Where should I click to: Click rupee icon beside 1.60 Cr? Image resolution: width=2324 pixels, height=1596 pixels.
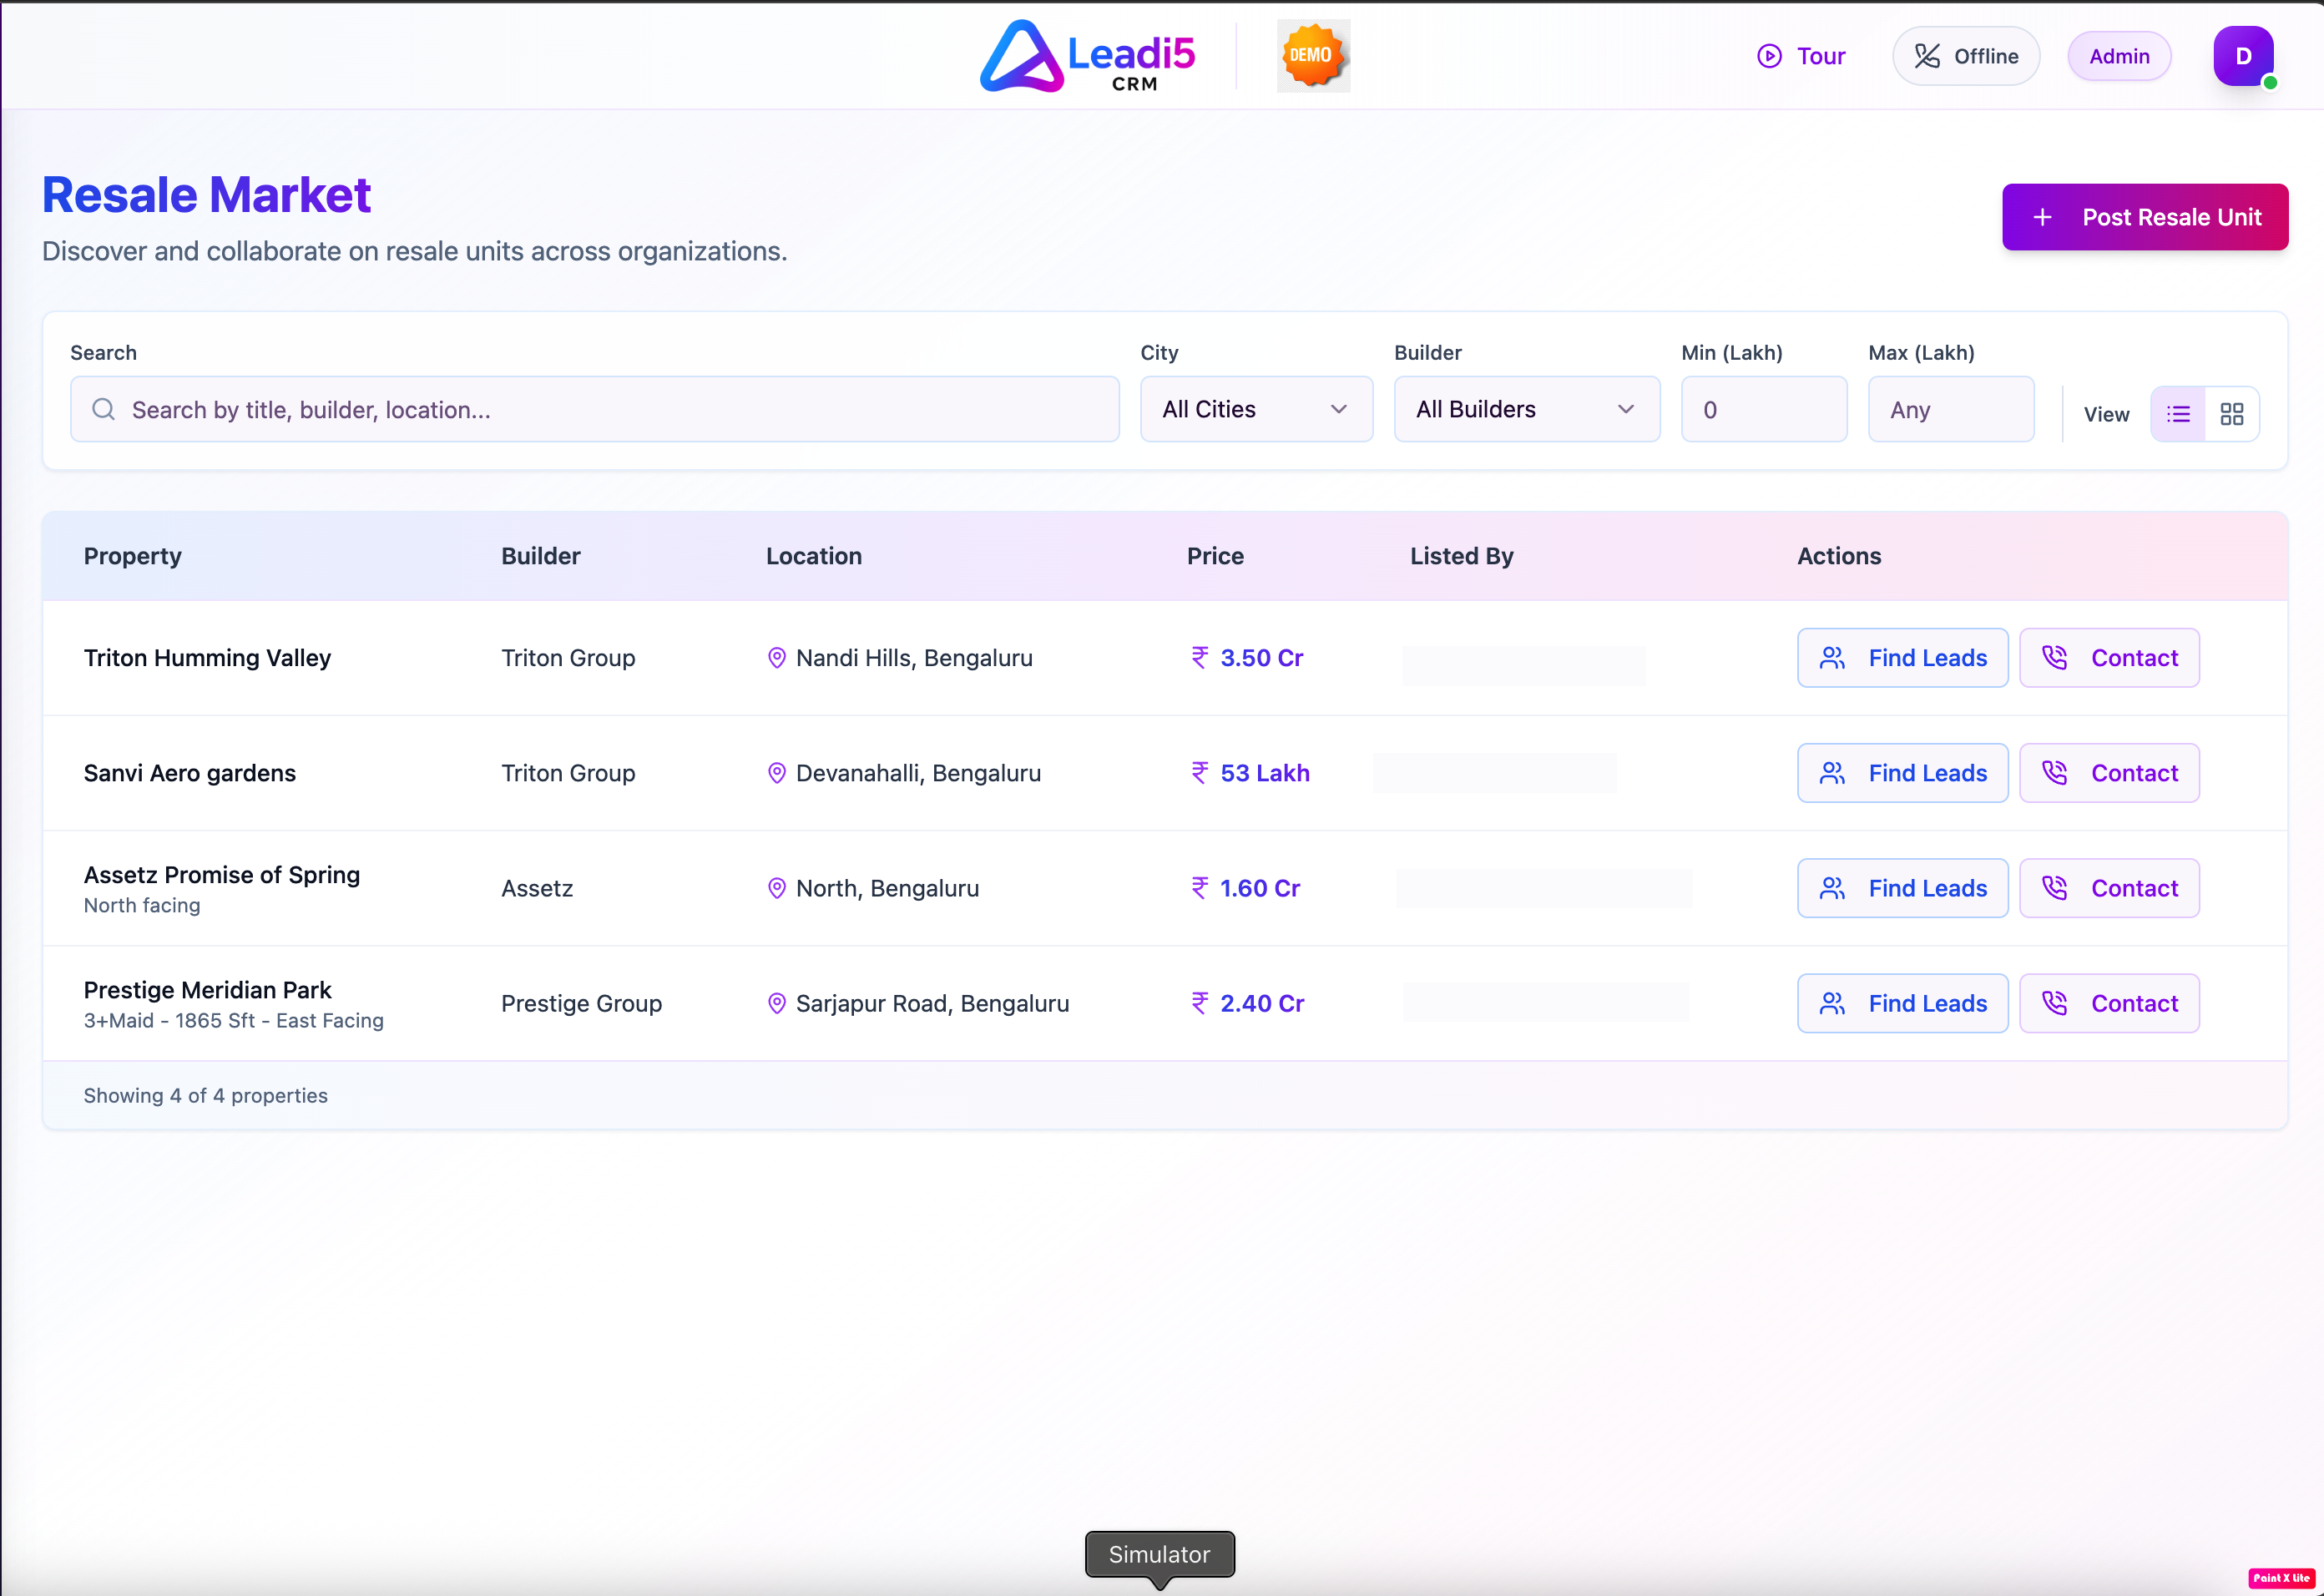coord(1199,887)
